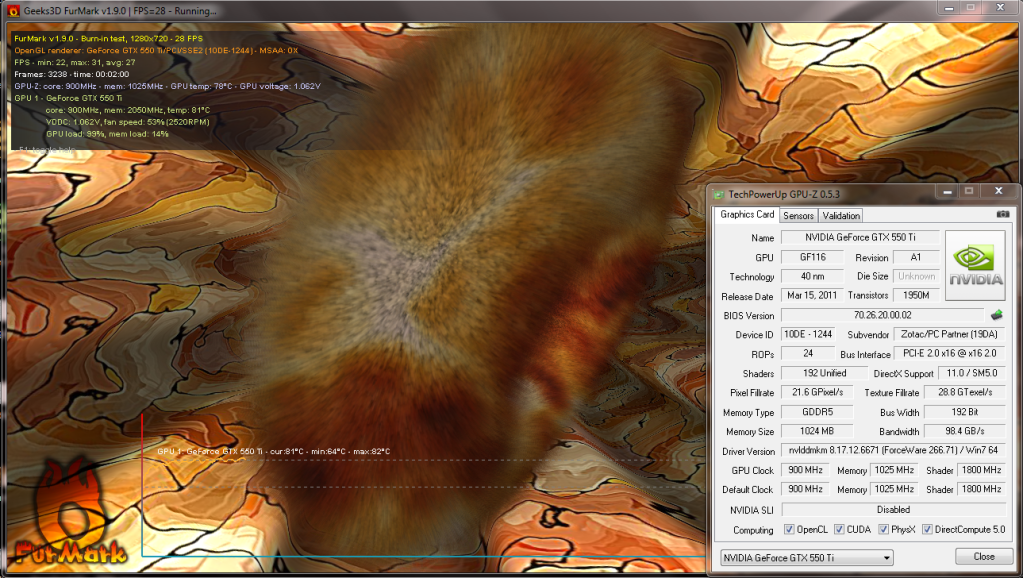
Task: Close the FurMark window
Action: point(1000,8)
